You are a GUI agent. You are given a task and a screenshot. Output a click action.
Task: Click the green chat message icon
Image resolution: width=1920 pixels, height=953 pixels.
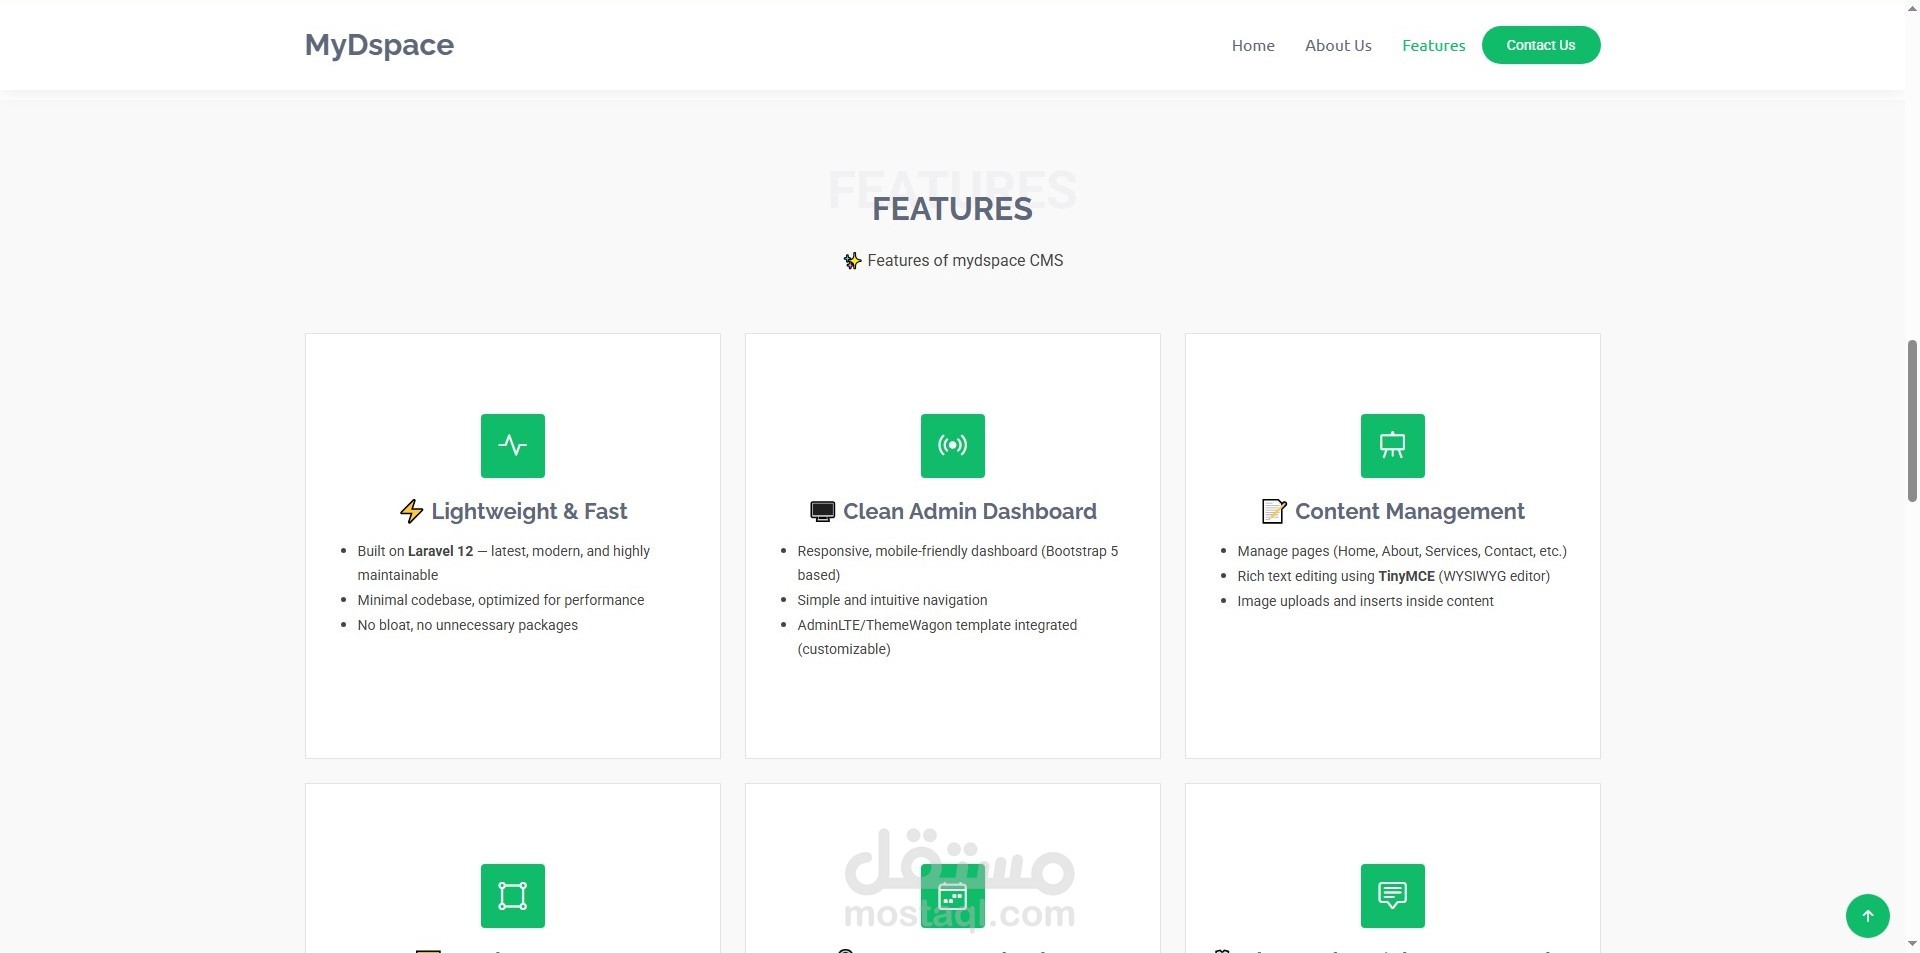click(x=1393, y=896)
